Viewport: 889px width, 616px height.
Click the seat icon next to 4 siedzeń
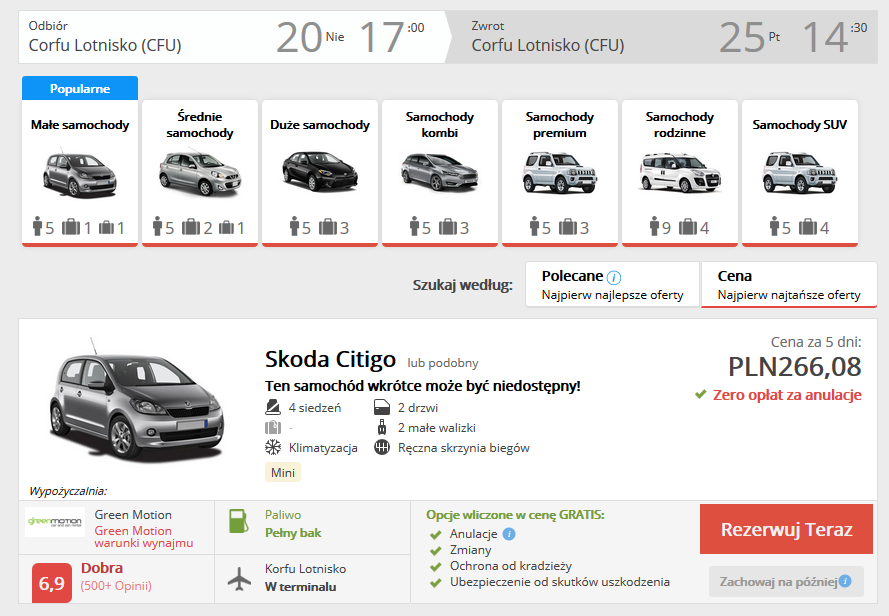pos(273,407)
